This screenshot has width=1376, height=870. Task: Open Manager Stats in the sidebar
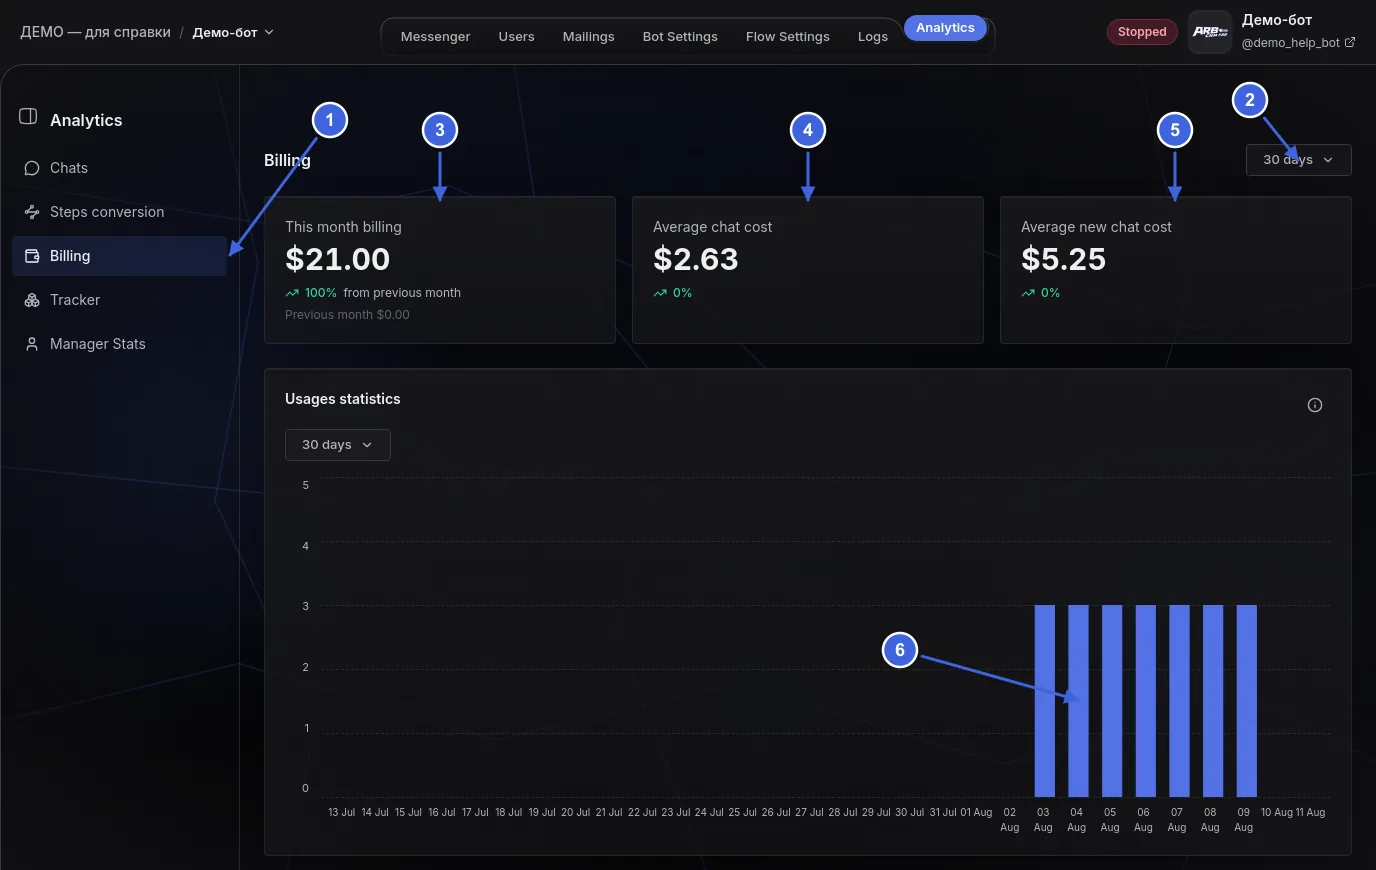[120, 344]
